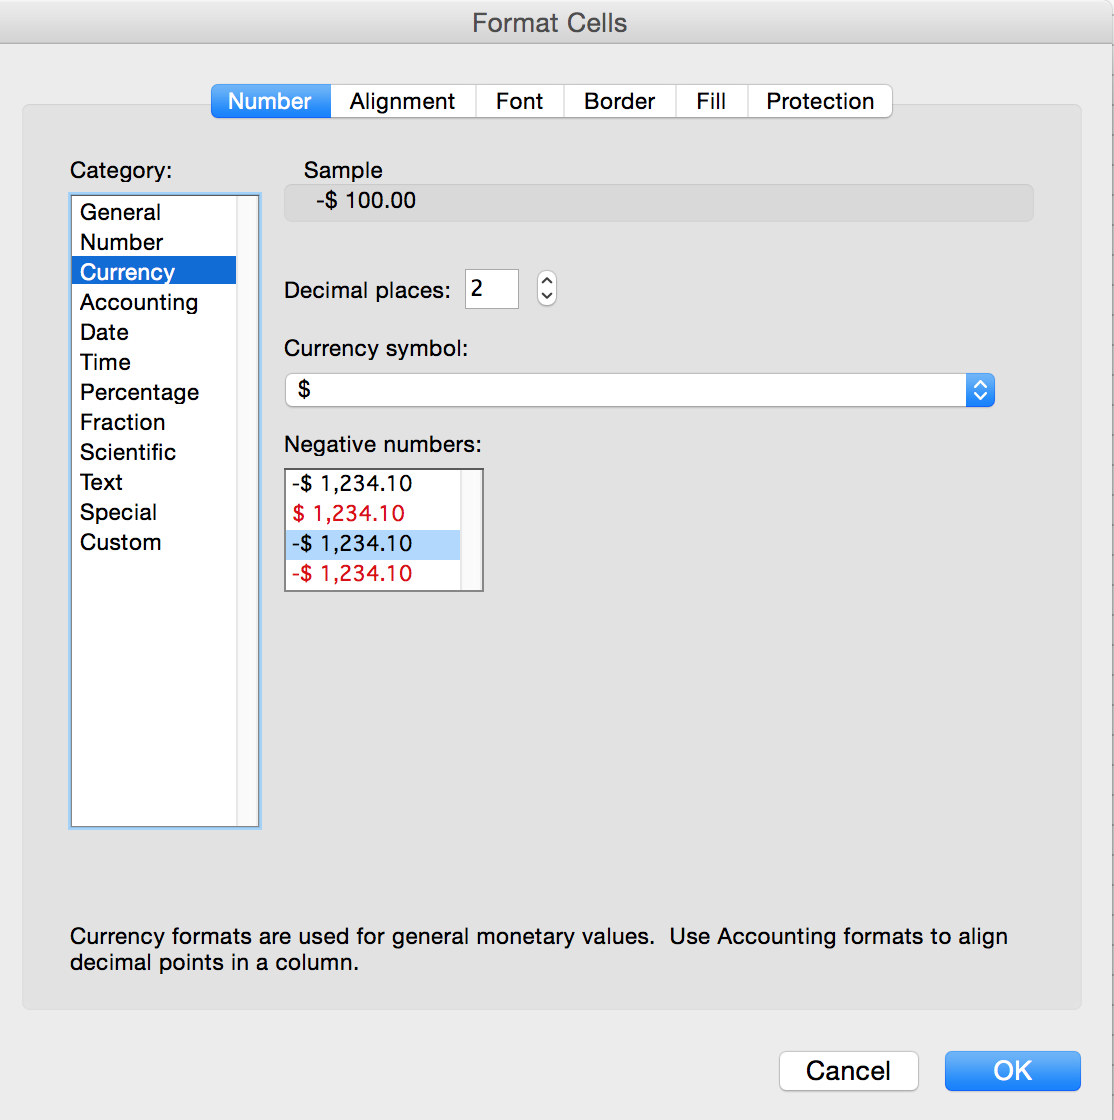Select the Percentage category
The image size is (1114, 1120).
(154, 392)
